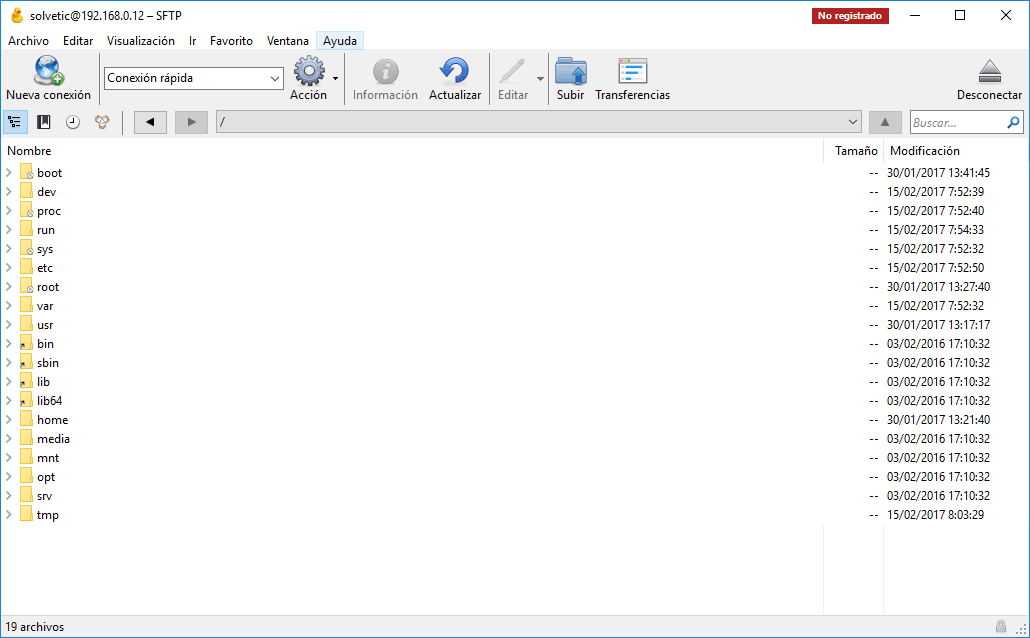Open the Visualización menu
The width and height of the screenshot is (1030, 638).
pos(141,41)
